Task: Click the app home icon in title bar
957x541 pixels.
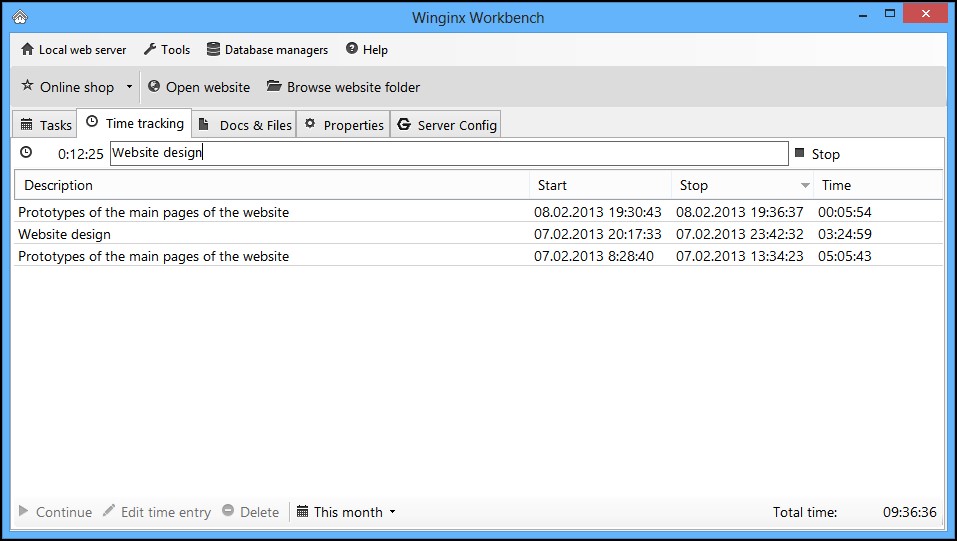Action: (x=19, y=17)
